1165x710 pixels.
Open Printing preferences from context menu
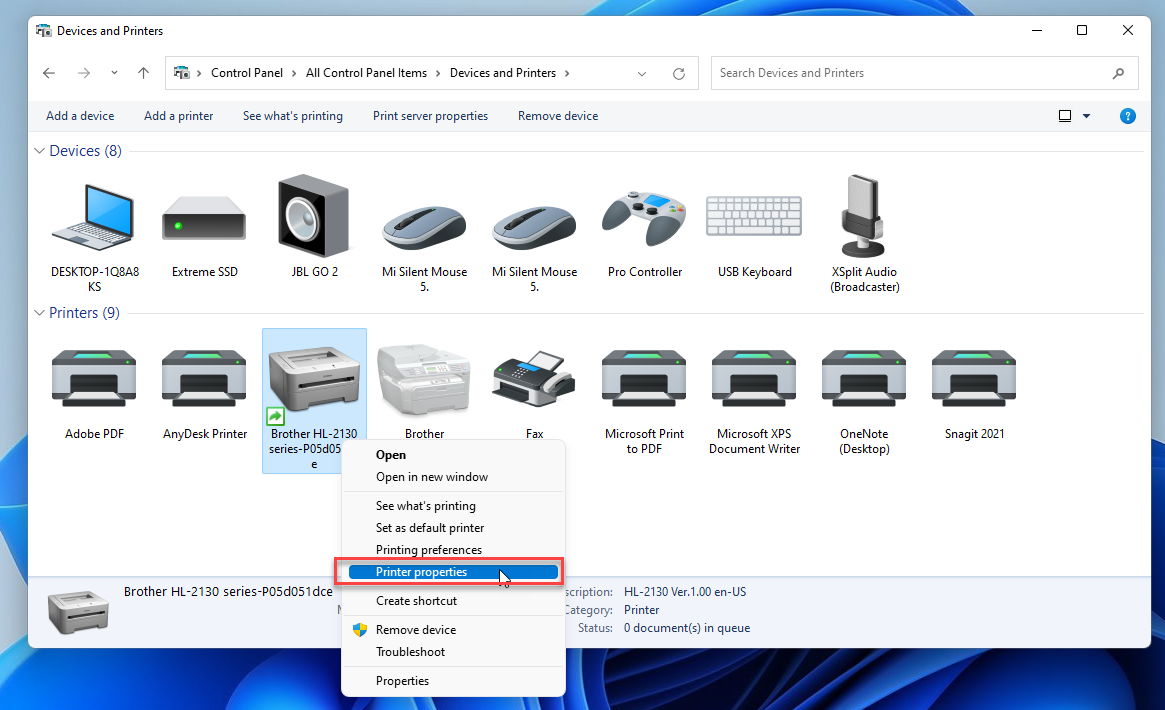[x=453, y=550]
